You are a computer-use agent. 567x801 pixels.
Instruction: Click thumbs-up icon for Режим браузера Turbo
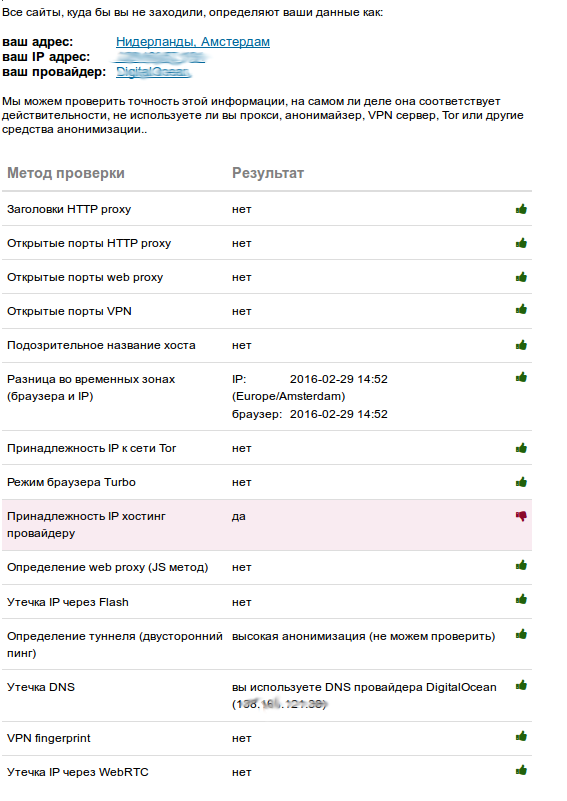click(521, 482)
